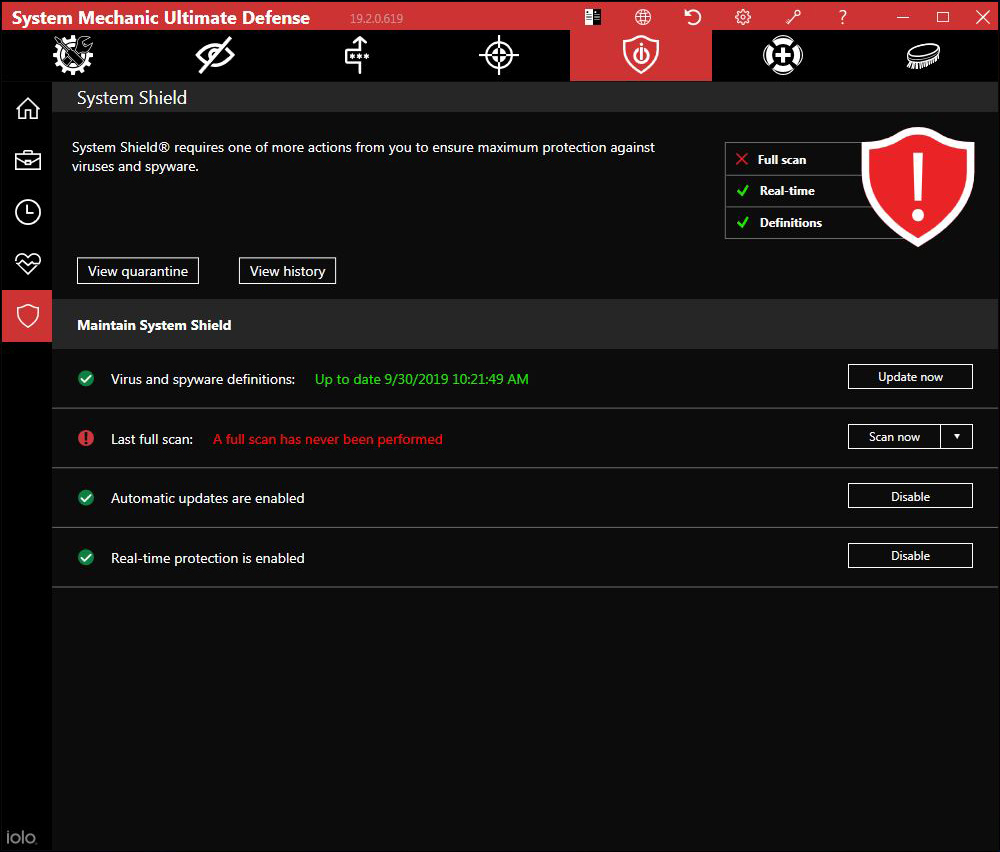Click View history button
Viewport: 1000px width, 852px height.
(x=287, y=271)
